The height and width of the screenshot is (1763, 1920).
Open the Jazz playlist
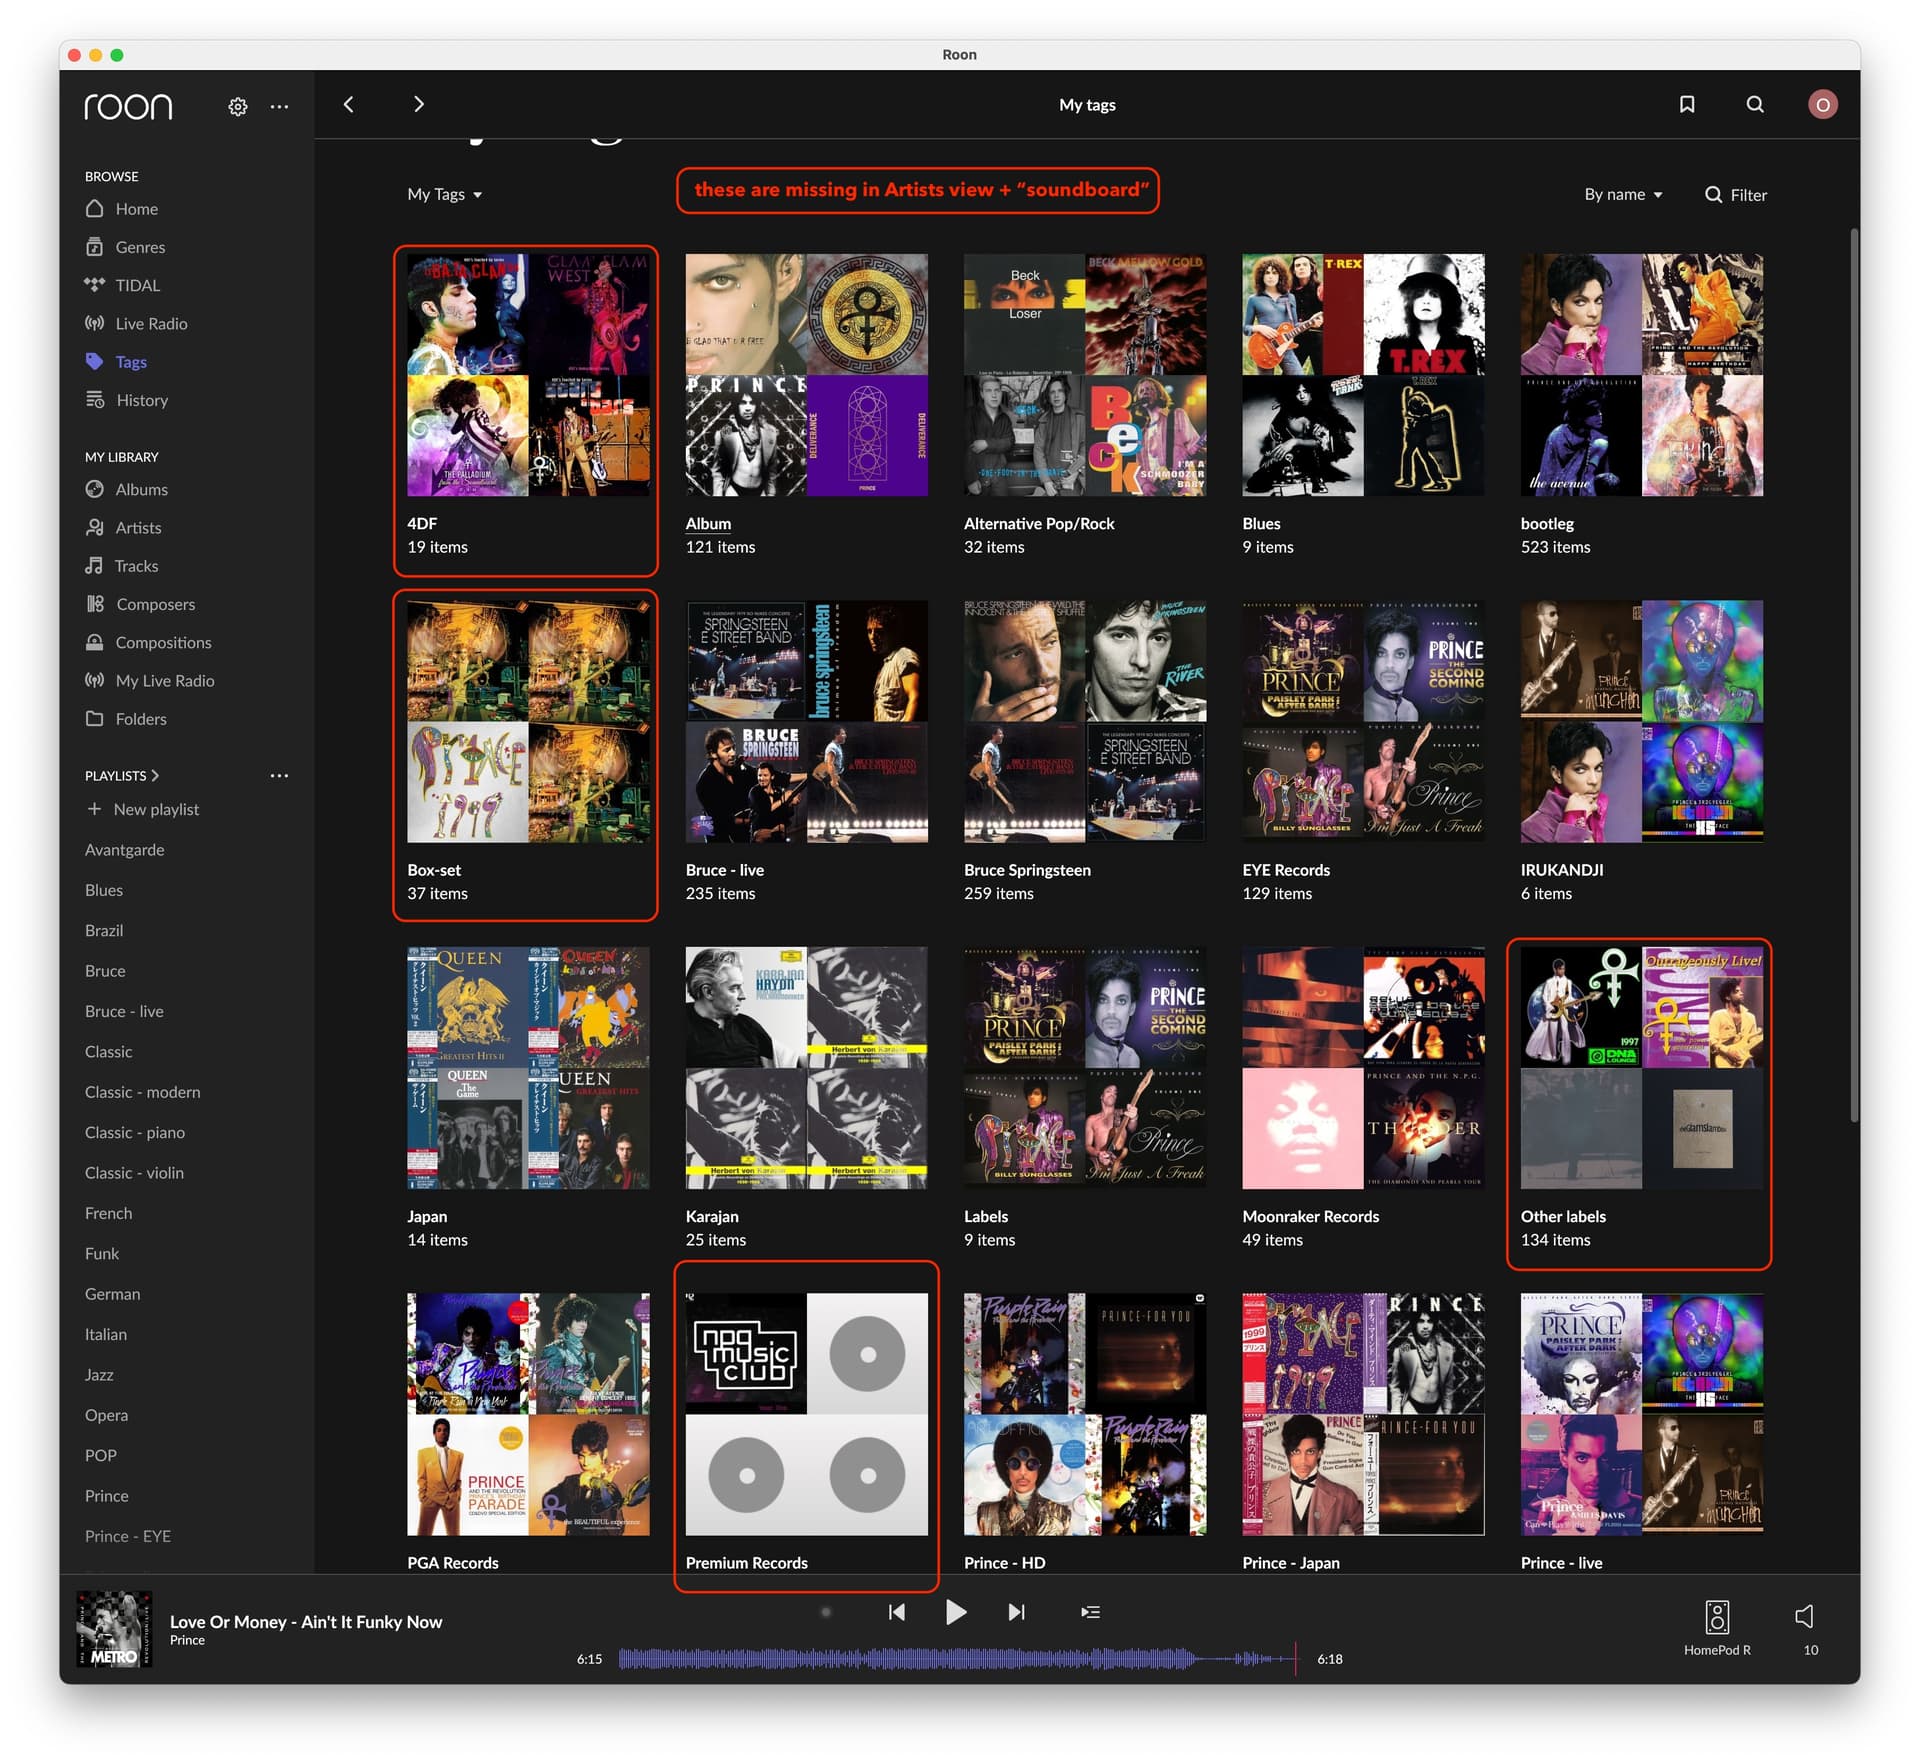pyautogui.click(x=99, y=1374)
